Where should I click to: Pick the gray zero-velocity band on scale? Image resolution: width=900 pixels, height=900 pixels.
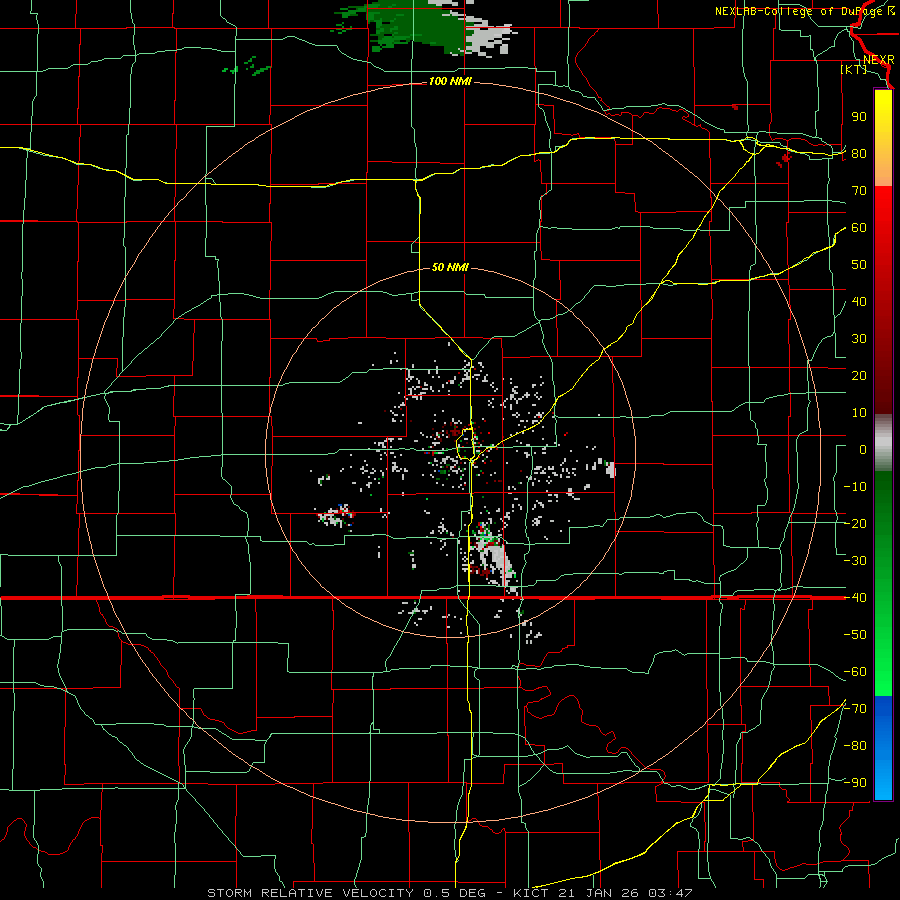coord(883,443)
